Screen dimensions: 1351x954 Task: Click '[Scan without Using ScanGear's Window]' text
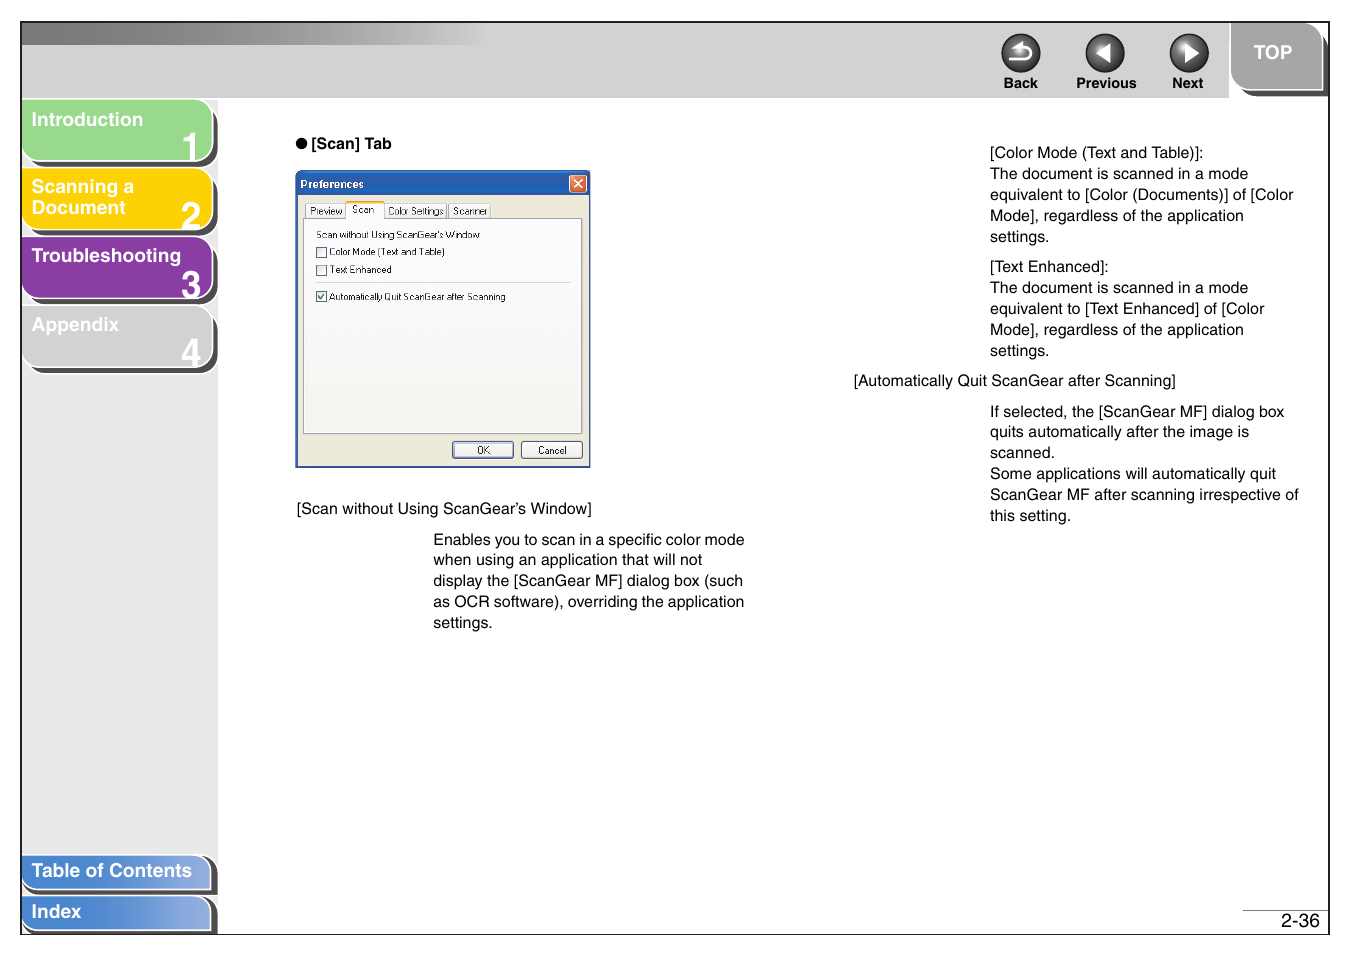point(444,509)
